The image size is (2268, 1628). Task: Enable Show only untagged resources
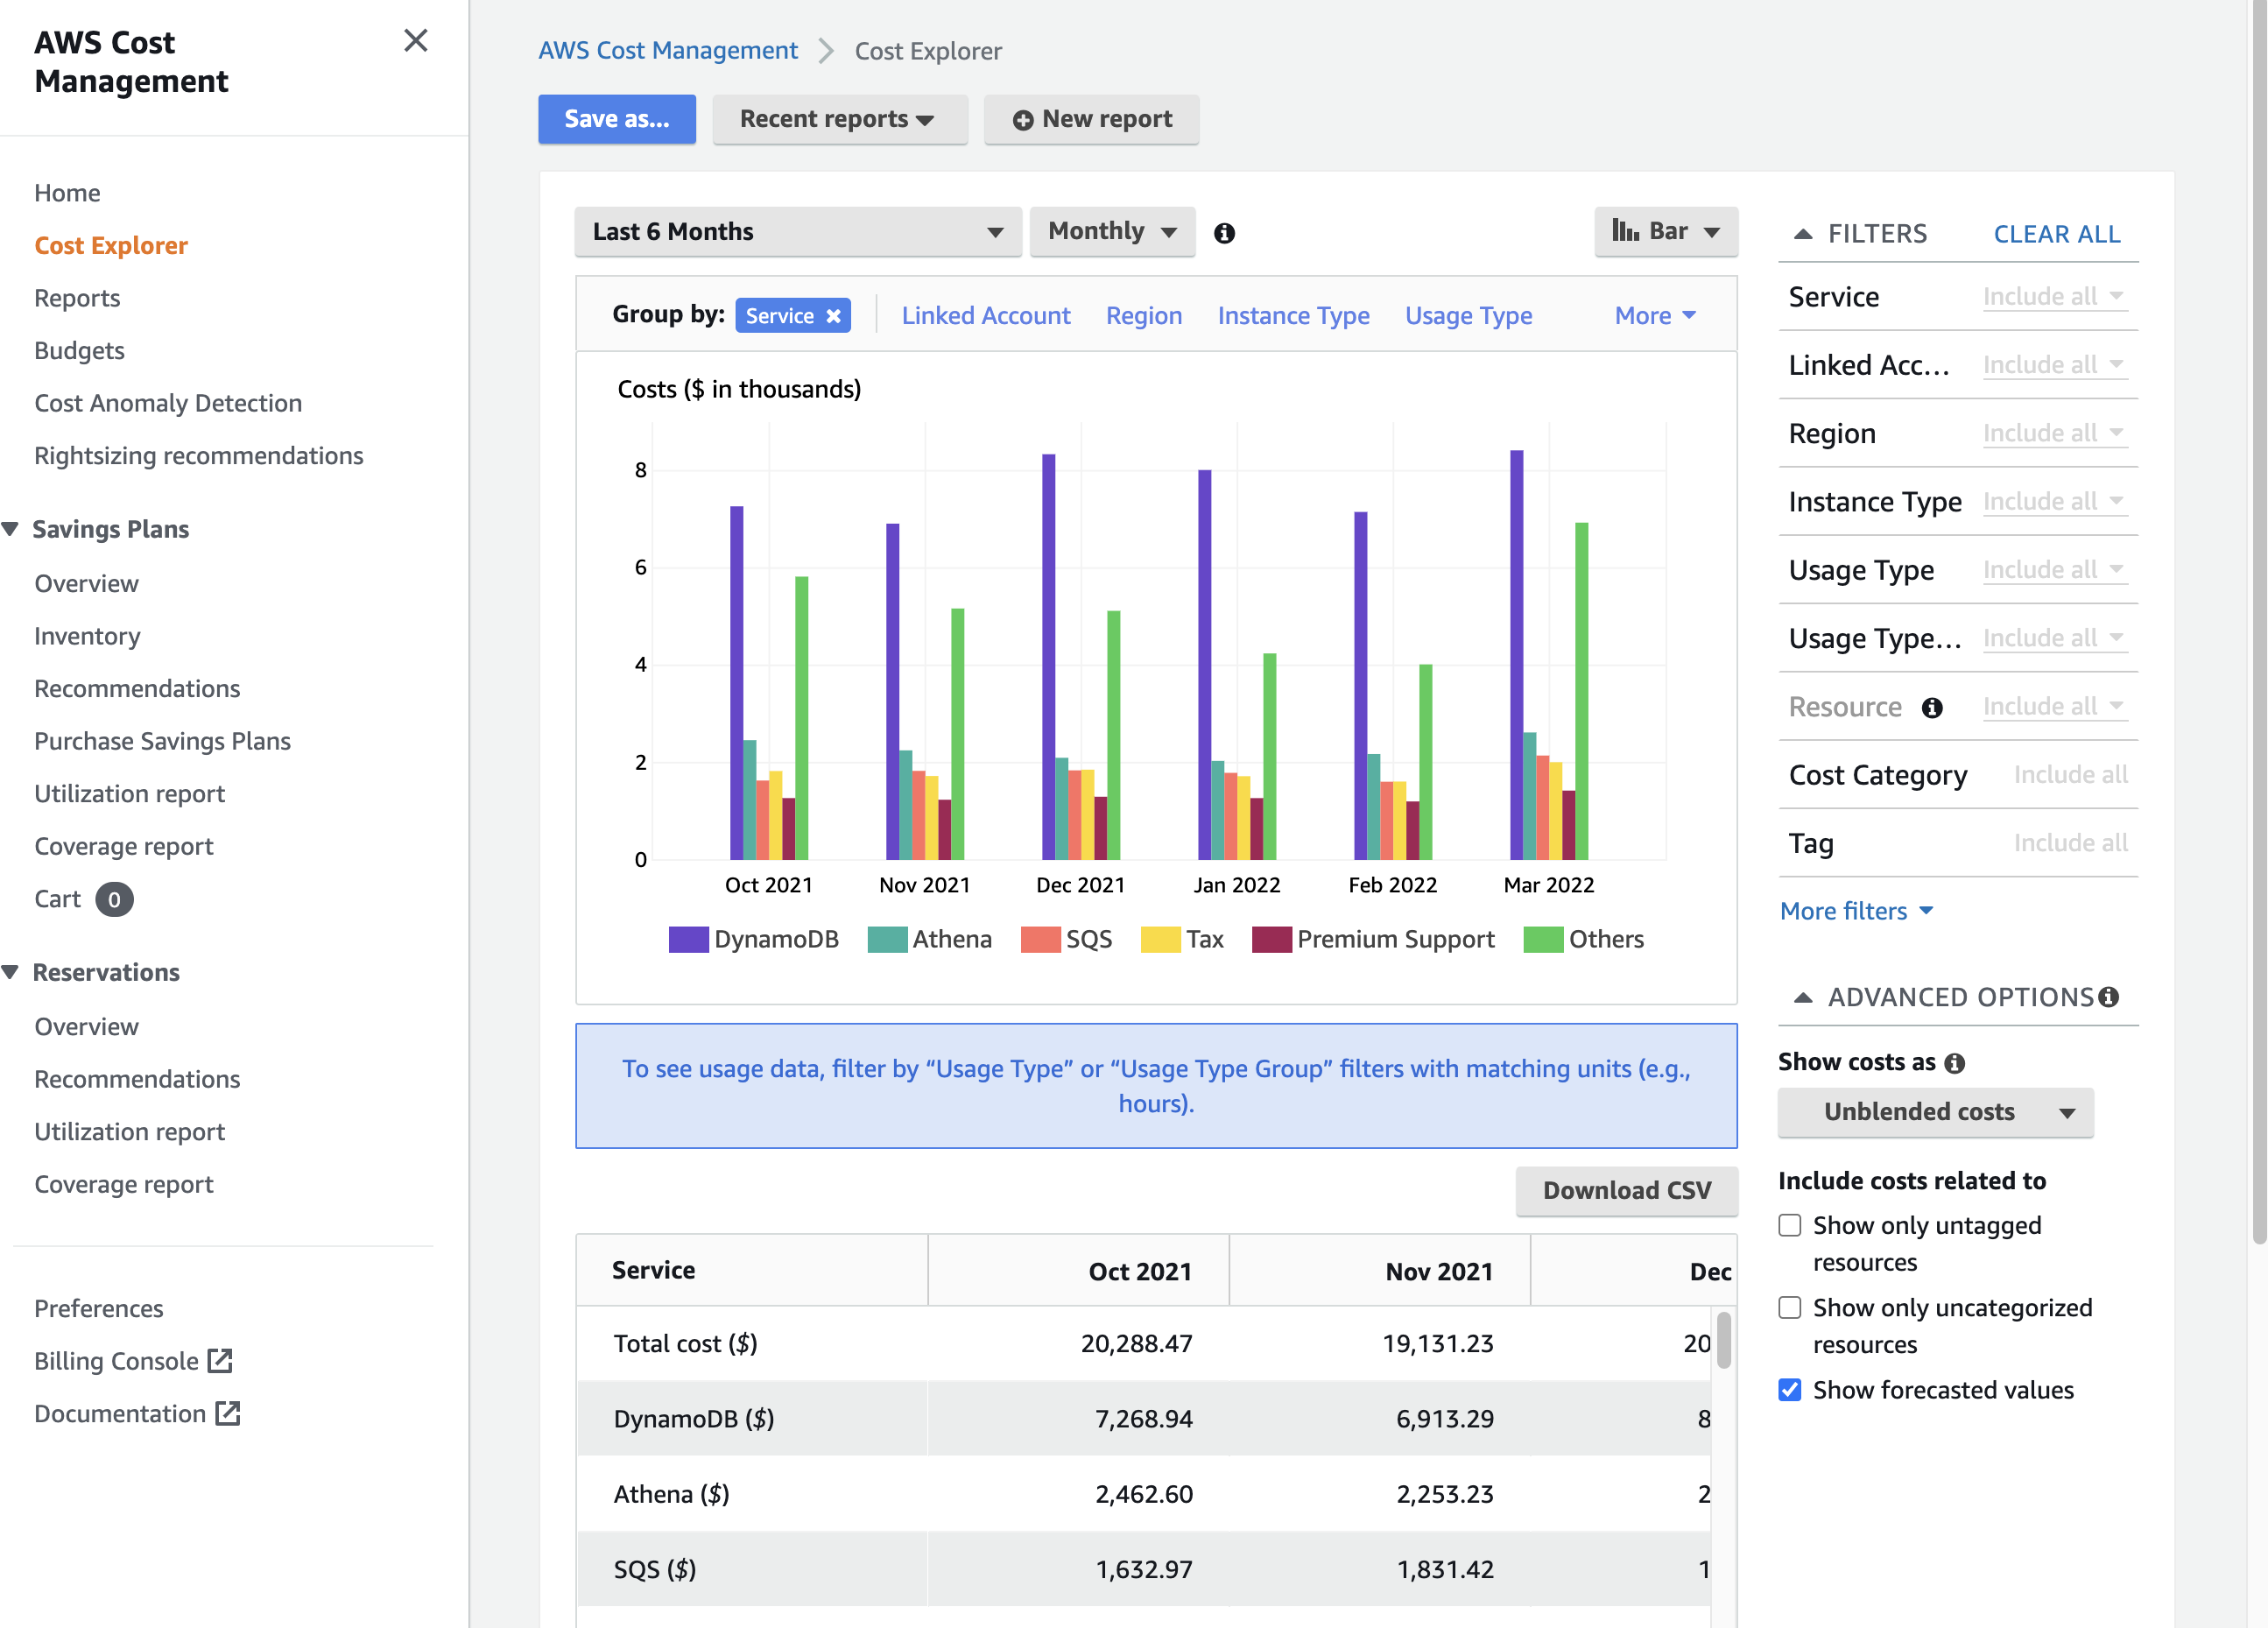(x=1790, y=1225)
